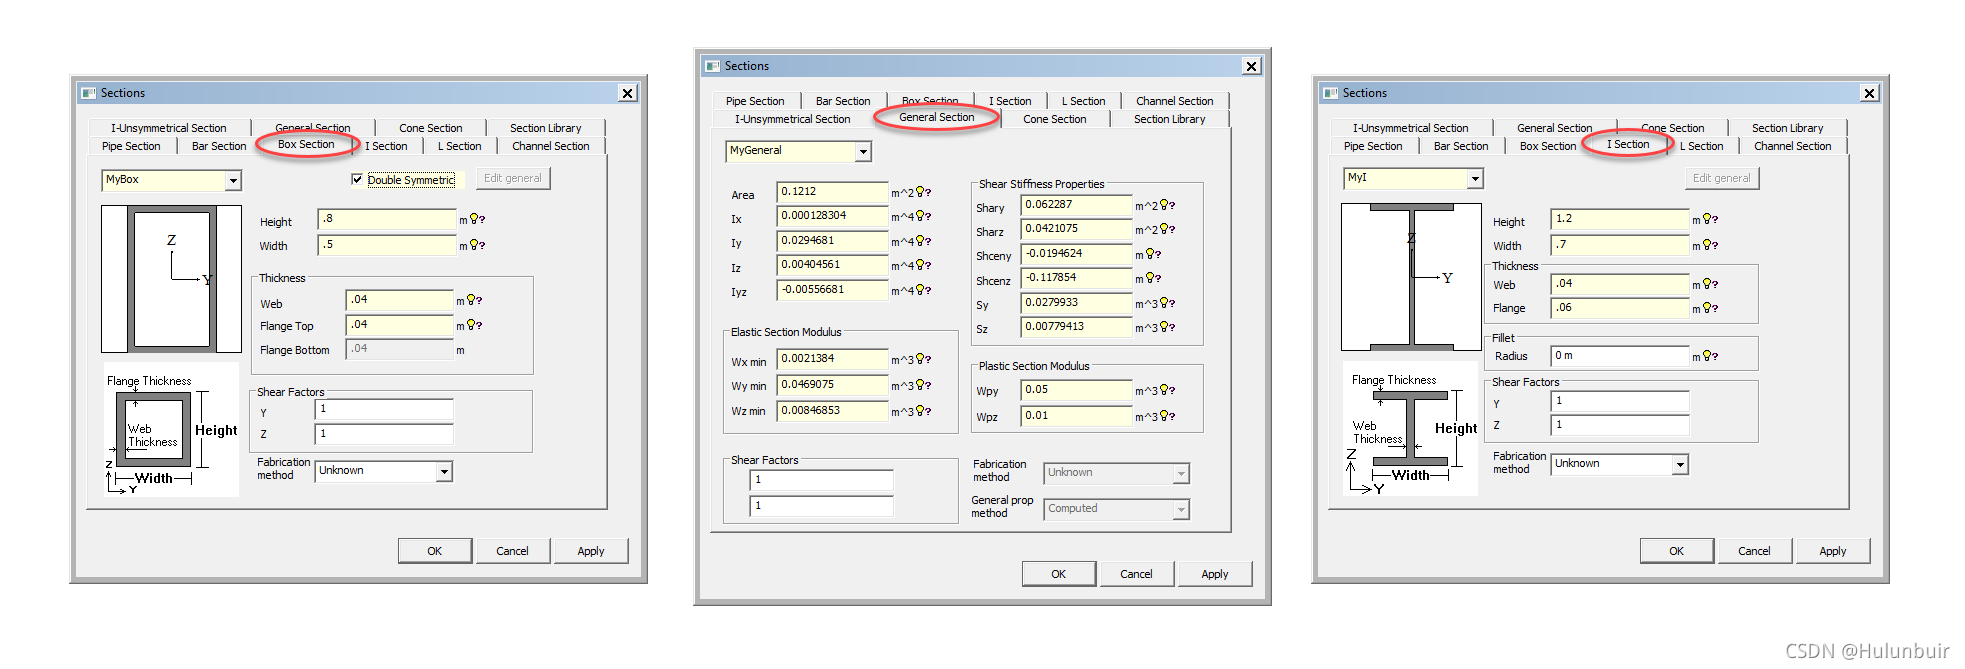Click the Shcenz help bulb icon

coord(1154,278)
